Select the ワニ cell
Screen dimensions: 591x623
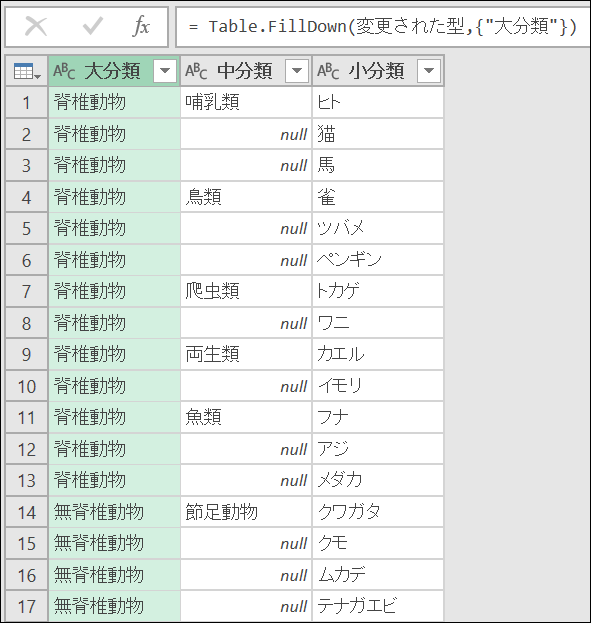(x=378, y=323)
